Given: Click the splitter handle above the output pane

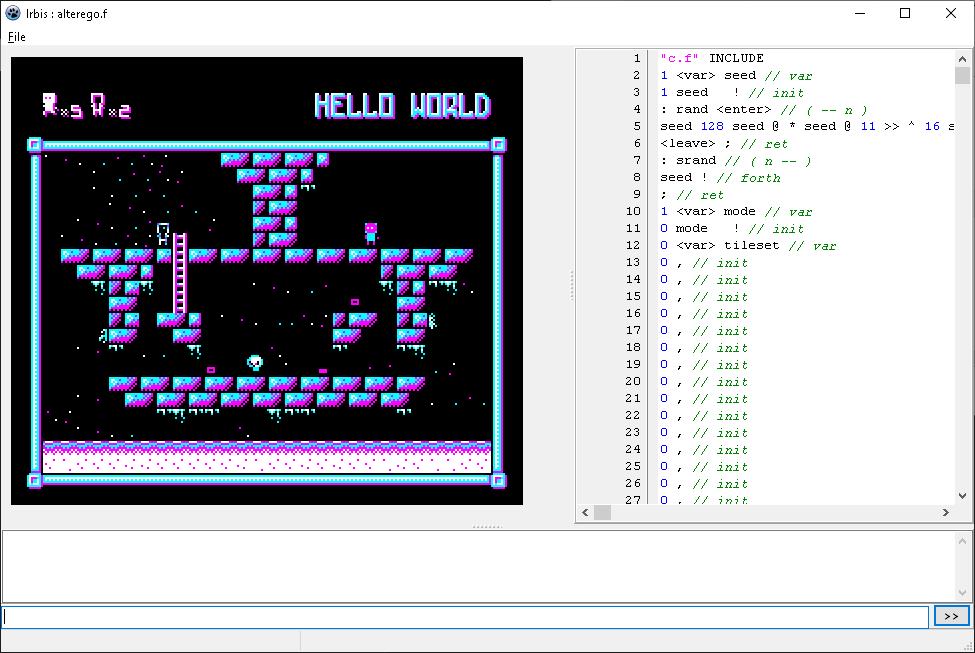Looking at the screenshot, I should tap(486, 526).
